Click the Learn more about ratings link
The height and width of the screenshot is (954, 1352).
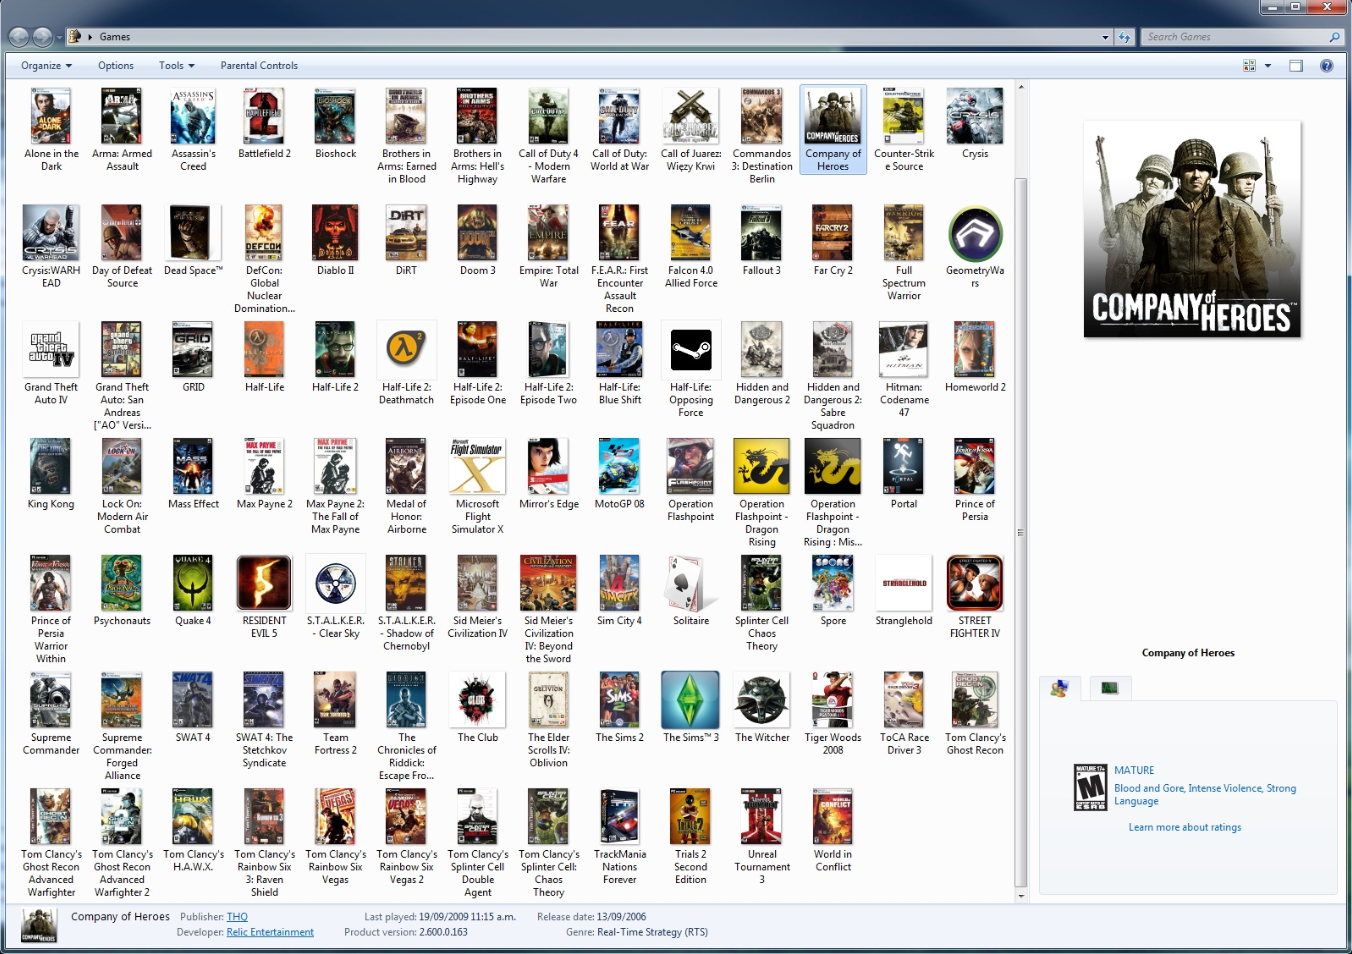(1185, 827)
